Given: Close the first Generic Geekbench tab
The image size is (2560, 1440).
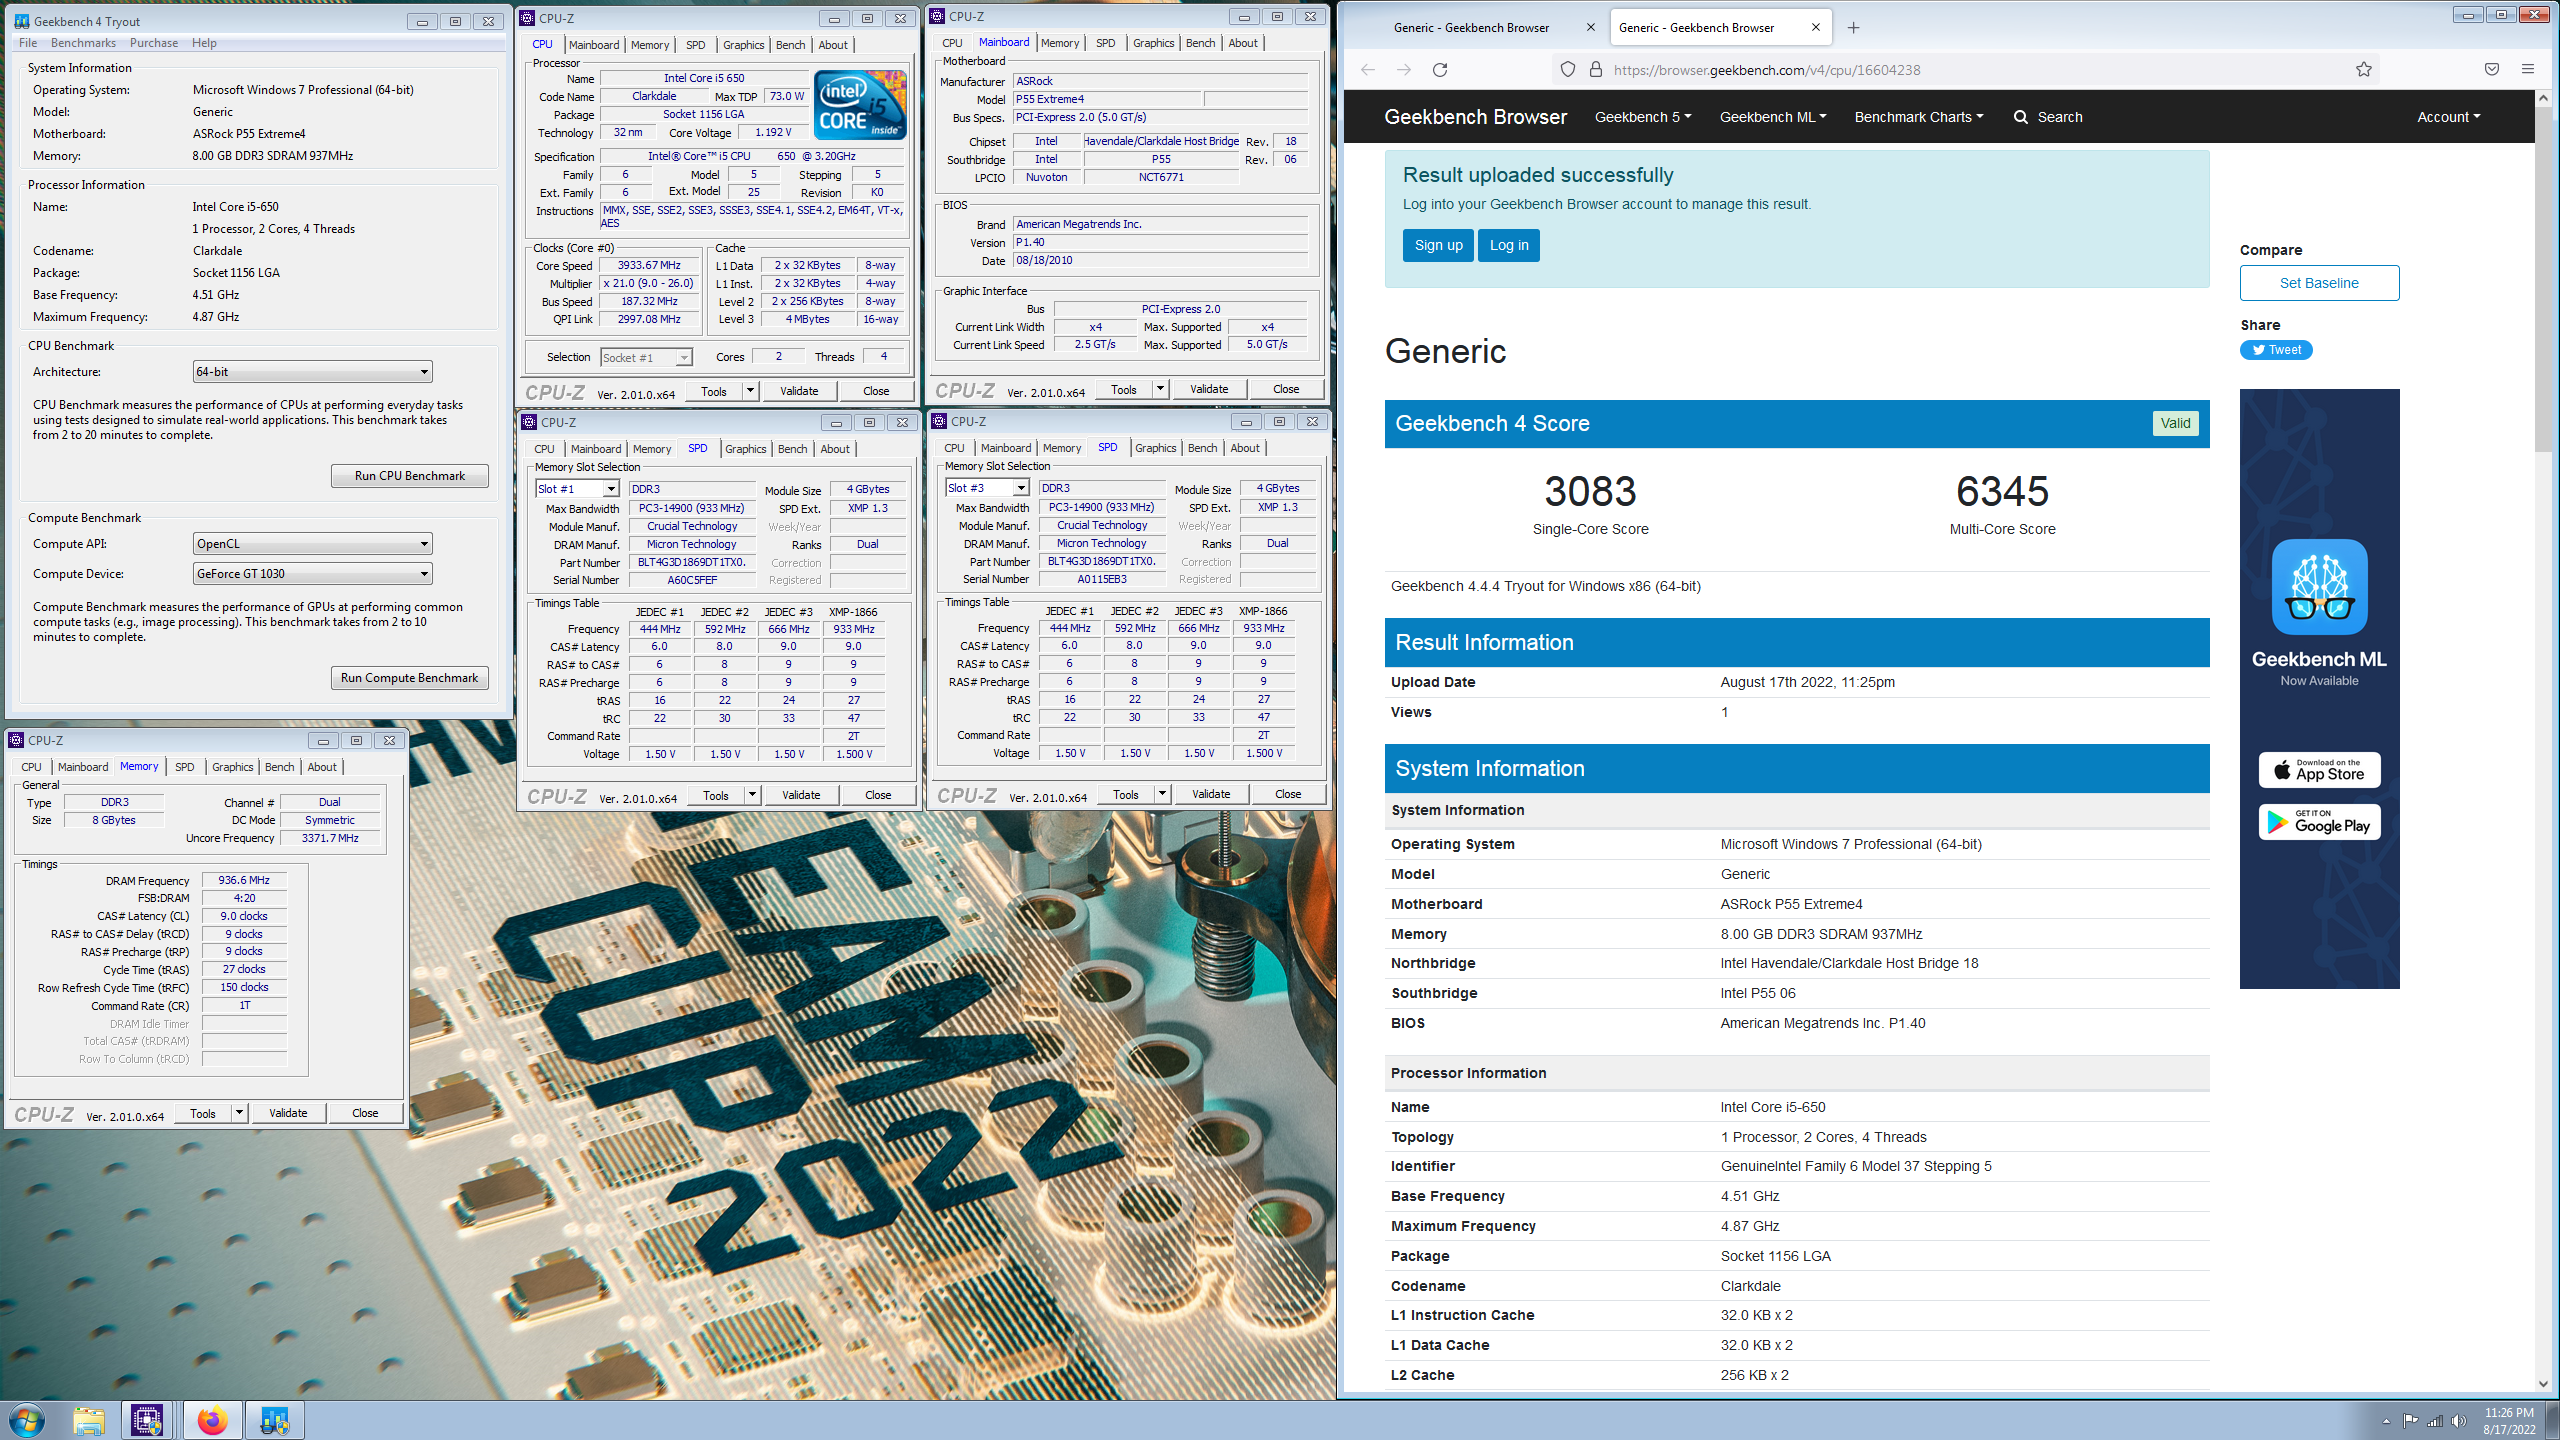Looking at the screenshot, I should (1590, 27).
